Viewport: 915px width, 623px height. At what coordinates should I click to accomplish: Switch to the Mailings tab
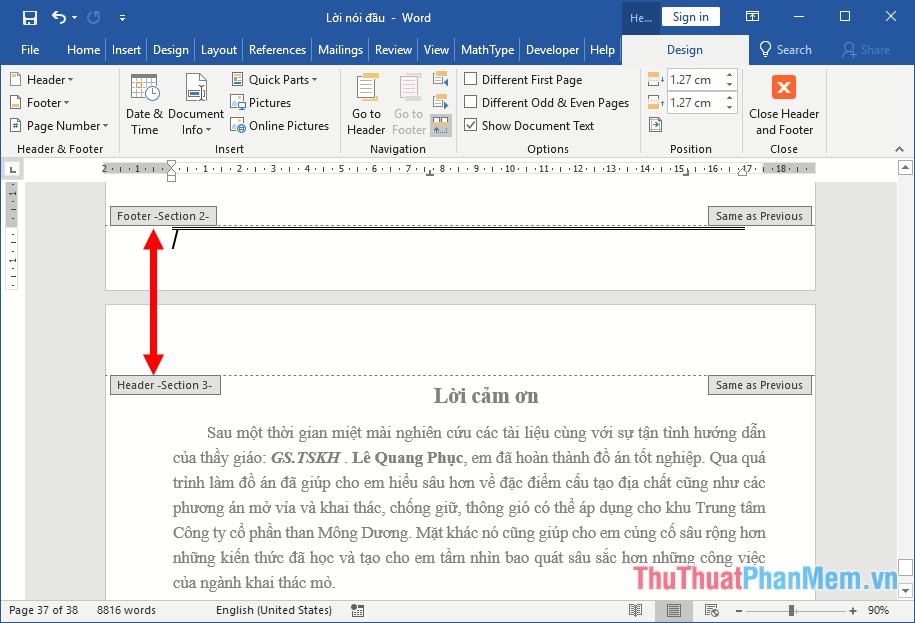335,49
